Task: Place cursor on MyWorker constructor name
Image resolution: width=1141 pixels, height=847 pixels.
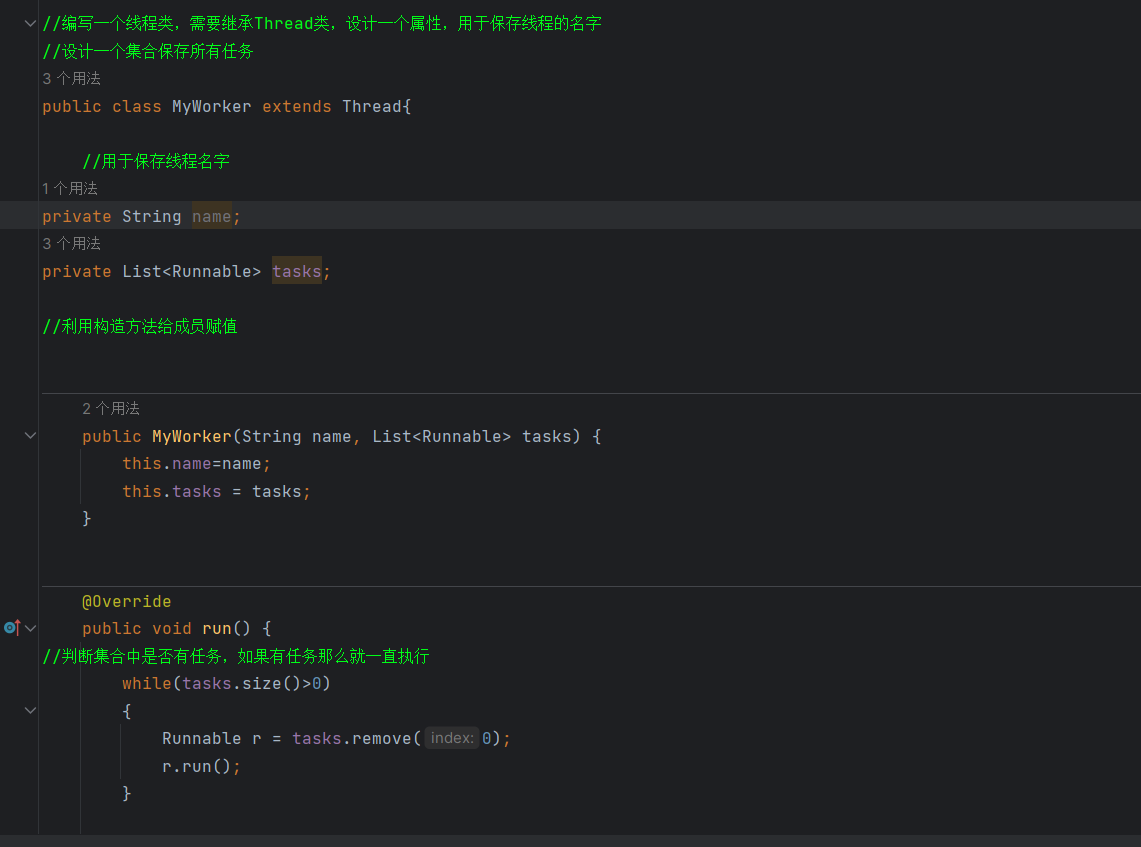Action: 191,436
